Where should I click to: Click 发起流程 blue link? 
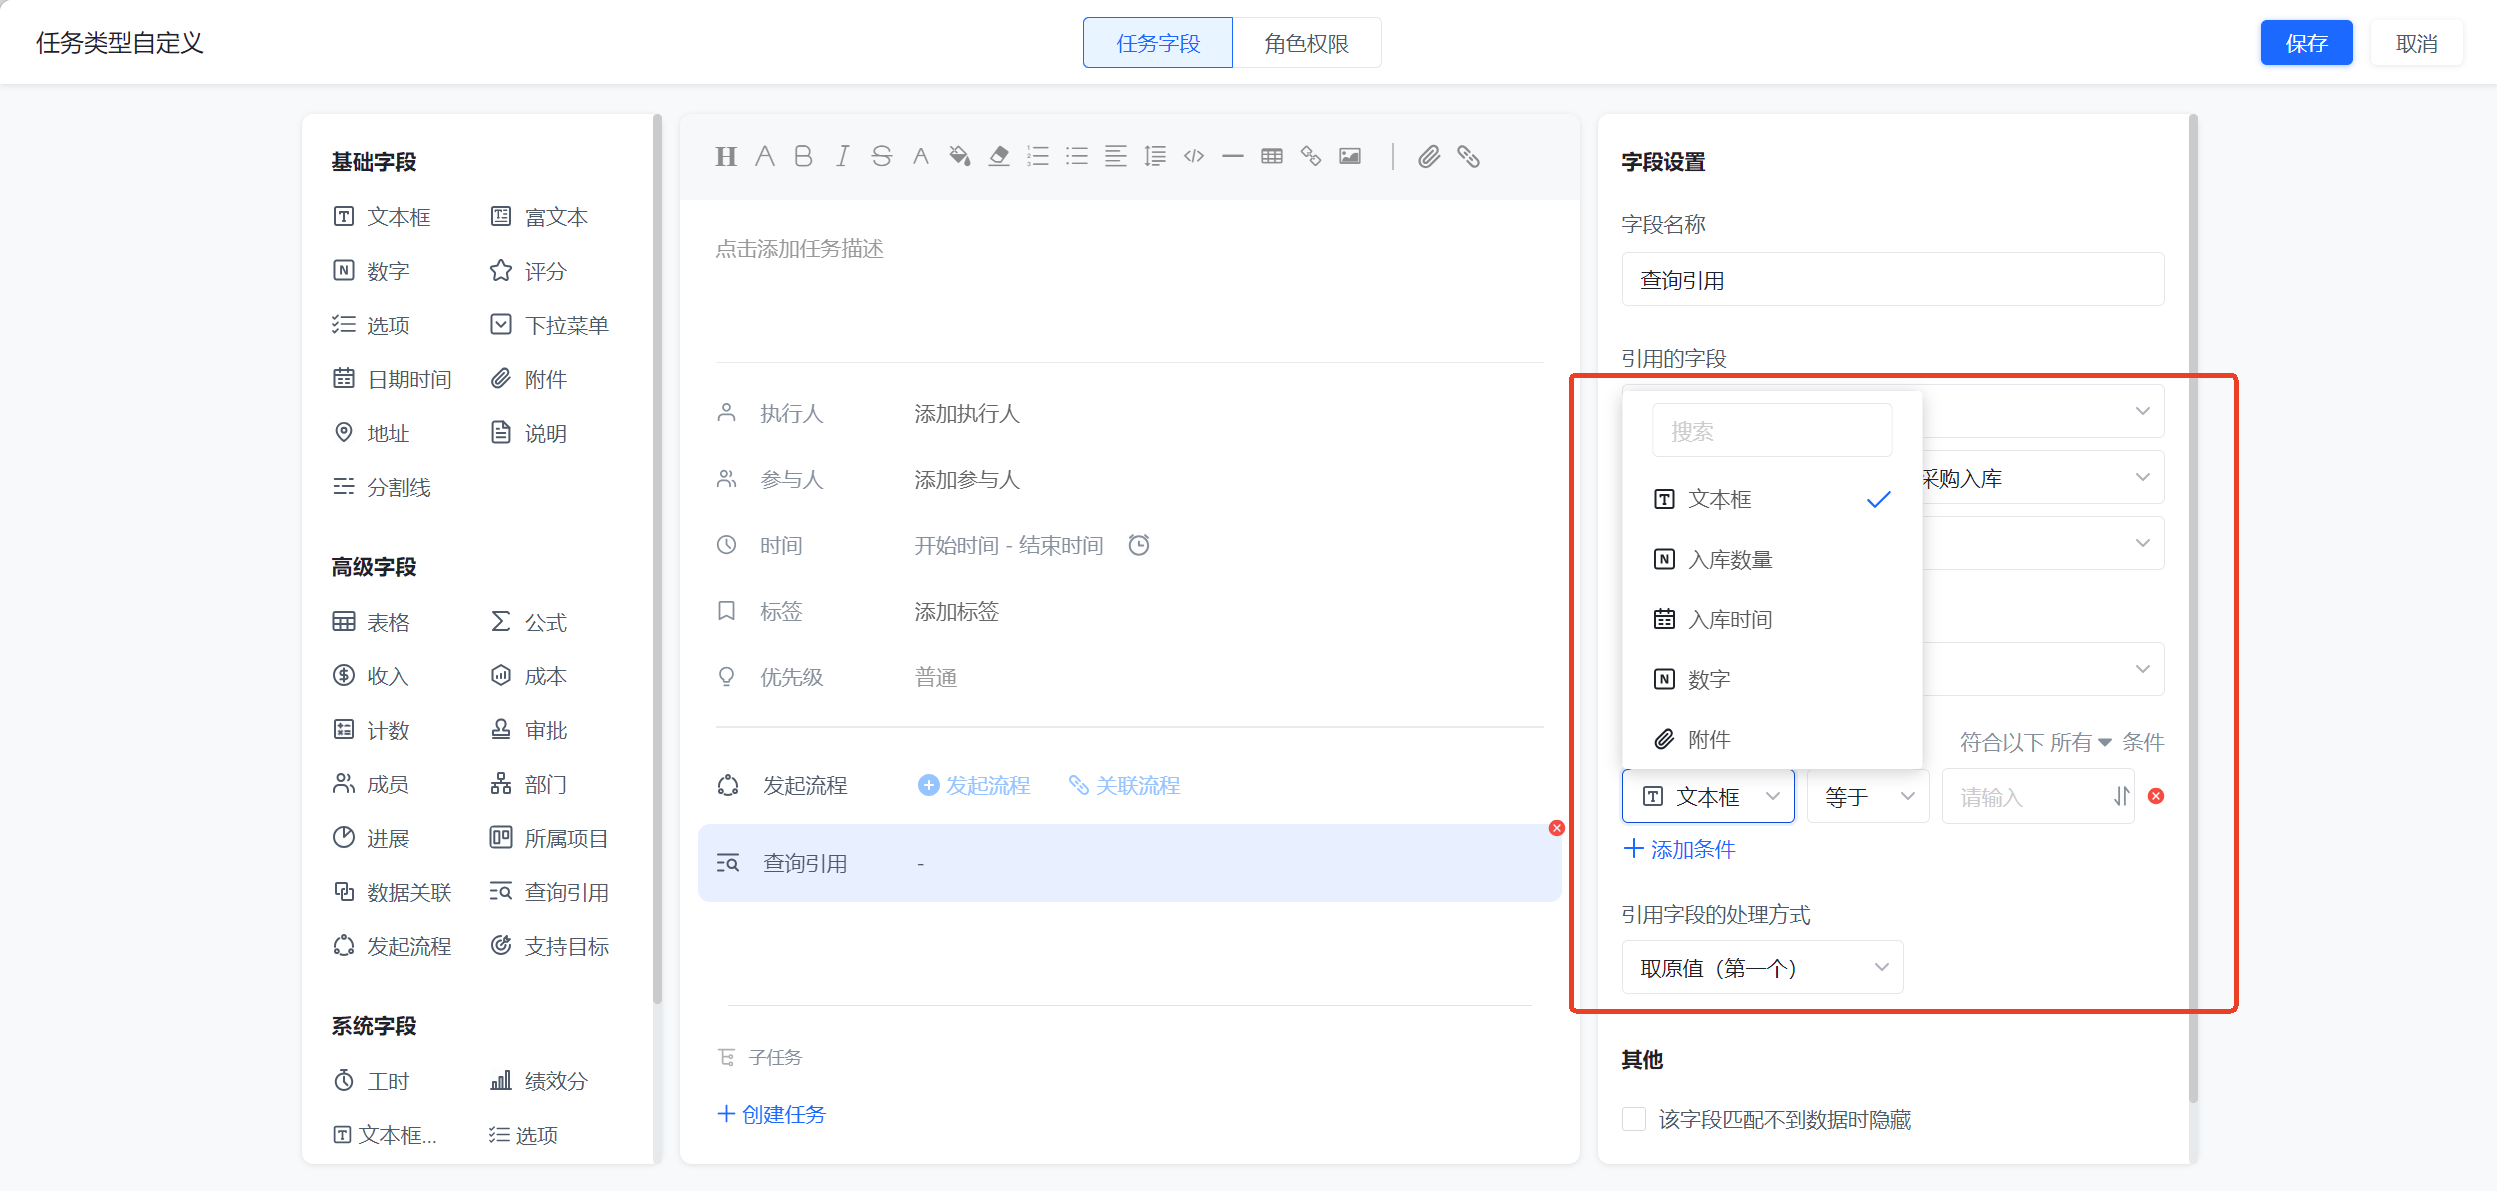(974, 785)
